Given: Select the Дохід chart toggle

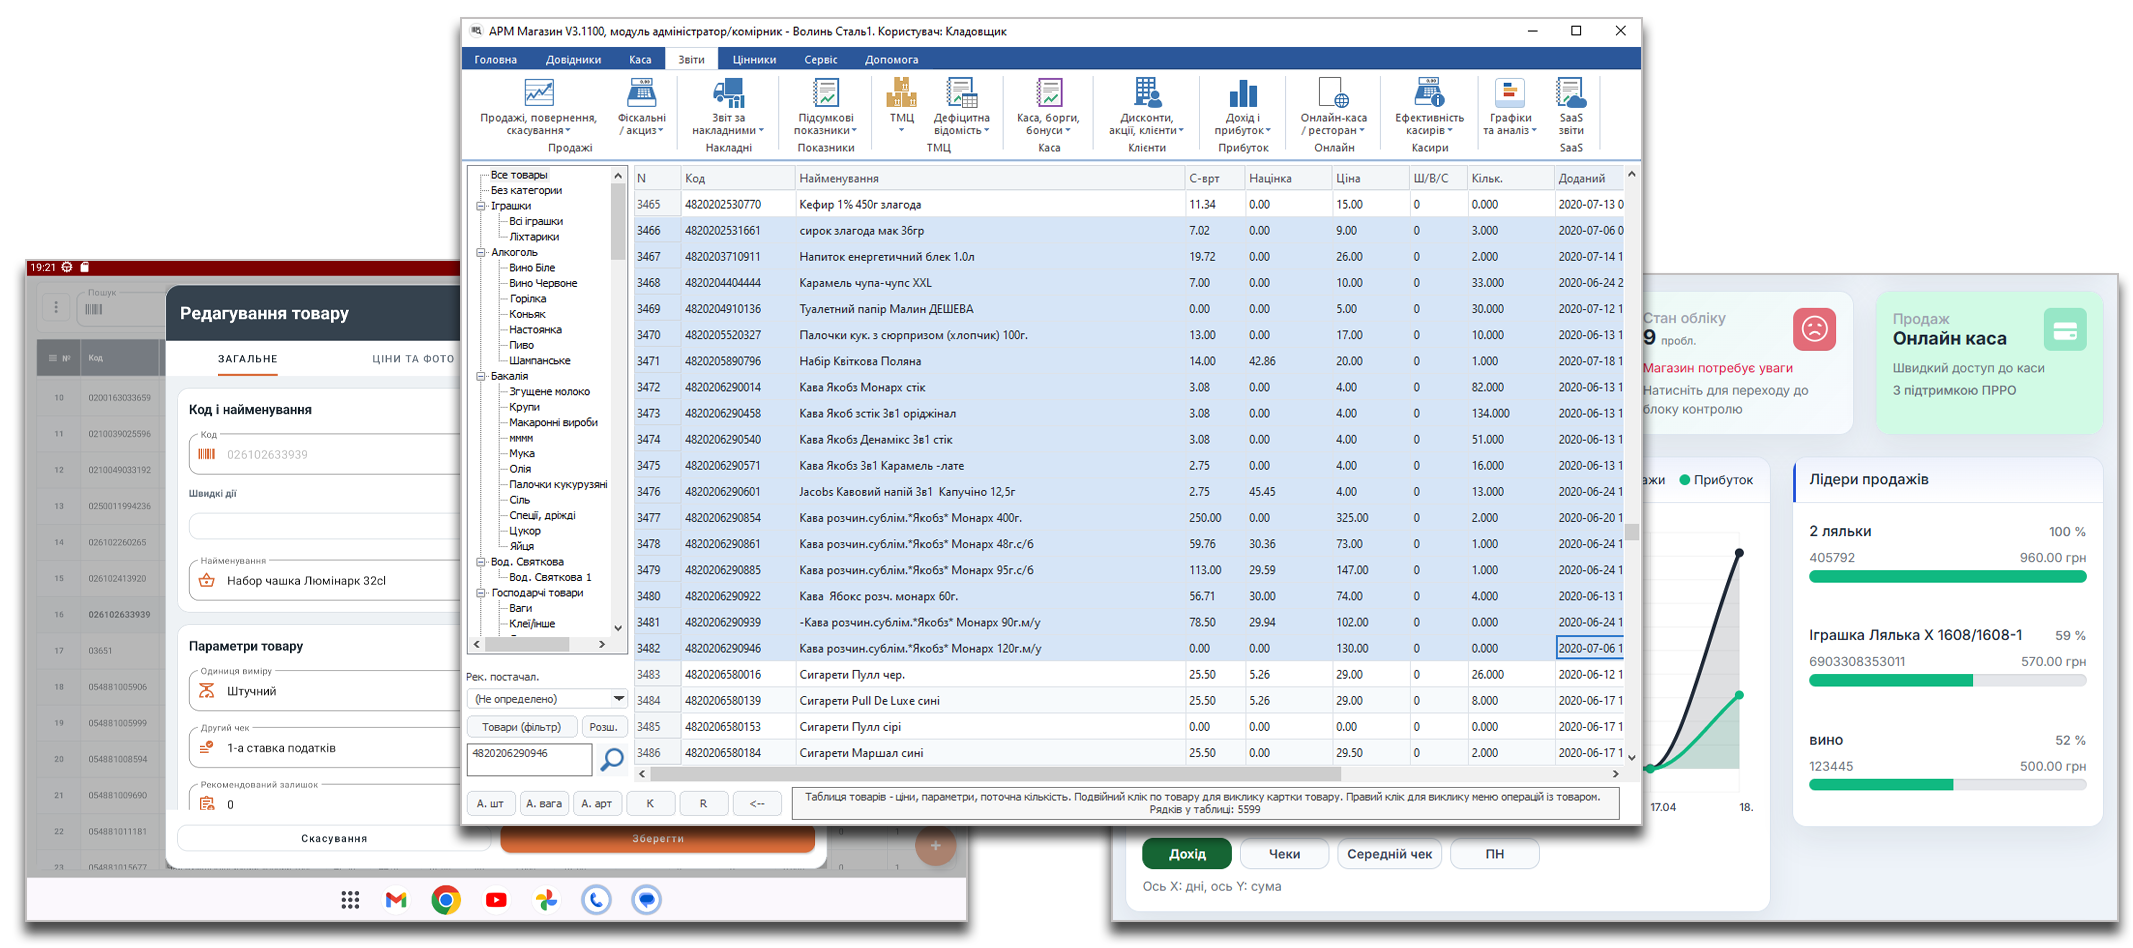Looking at the screenshot, I should coord(1187,854).
